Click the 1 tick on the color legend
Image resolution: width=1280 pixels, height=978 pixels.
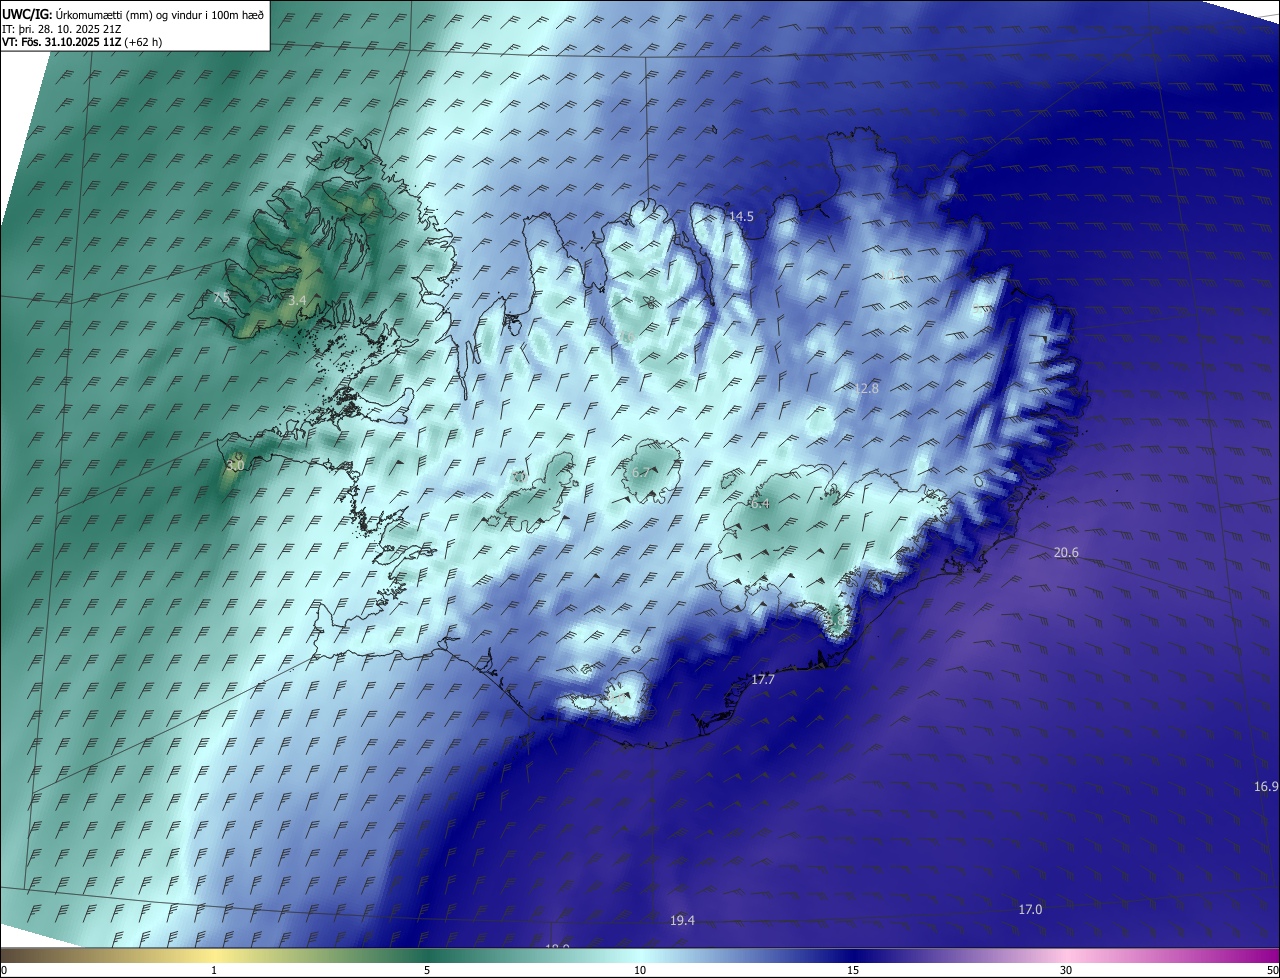pos(214,970)
